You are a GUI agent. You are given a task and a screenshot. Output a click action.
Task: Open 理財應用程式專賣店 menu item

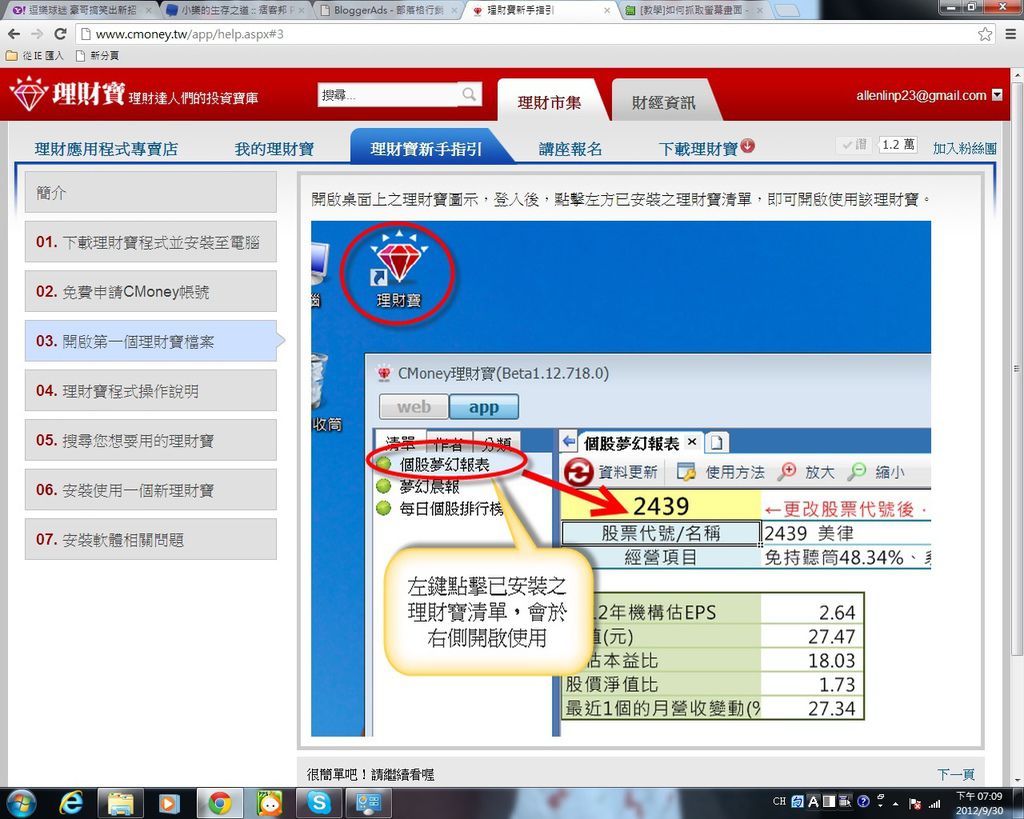tap(106, 149)
